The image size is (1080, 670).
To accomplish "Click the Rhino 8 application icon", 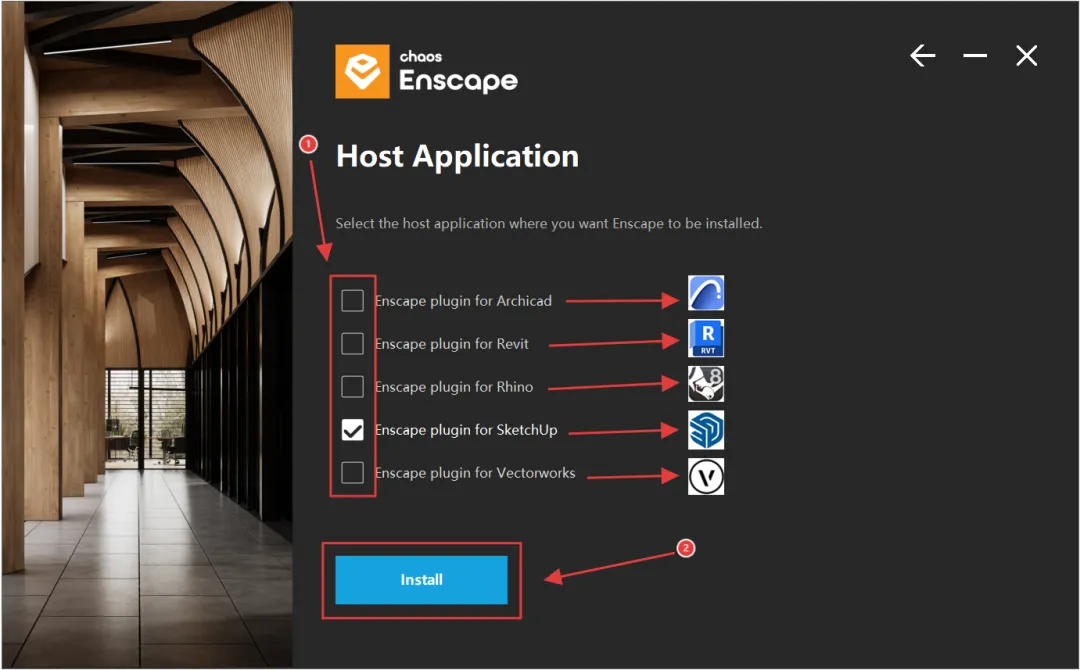I will (x=706, y=384).
